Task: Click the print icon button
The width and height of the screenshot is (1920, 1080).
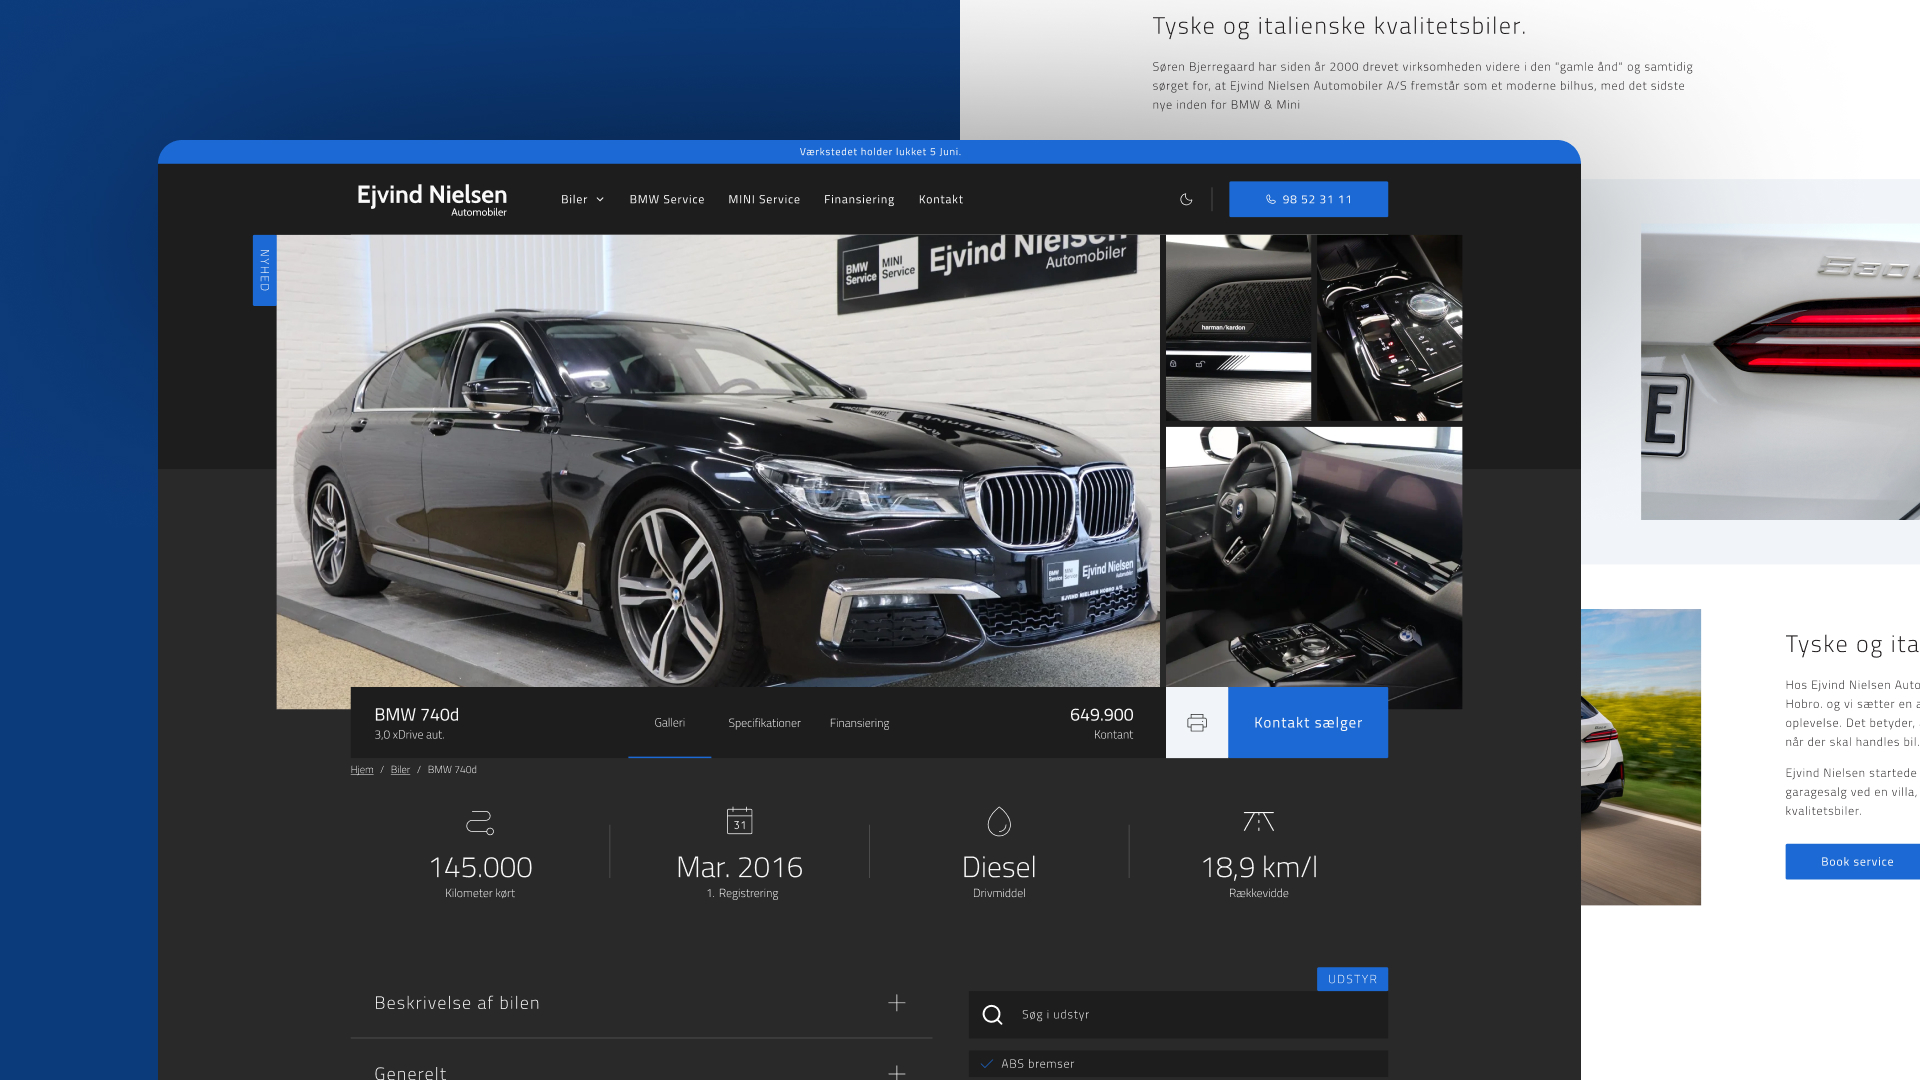Action: 1197,722
